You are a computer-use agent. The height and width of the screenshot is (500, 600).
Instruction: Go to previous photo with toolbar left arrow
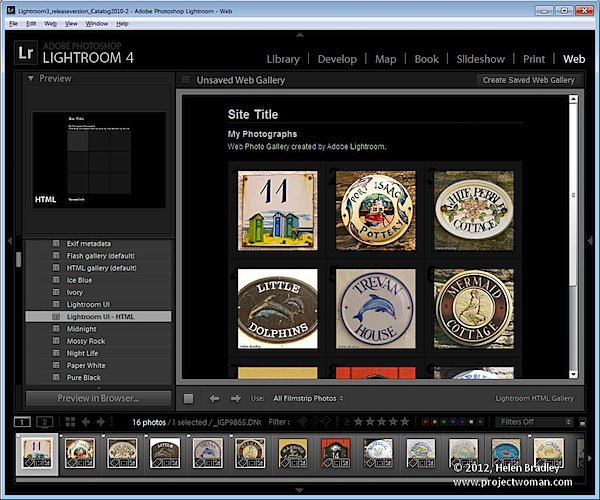point(214,399)
